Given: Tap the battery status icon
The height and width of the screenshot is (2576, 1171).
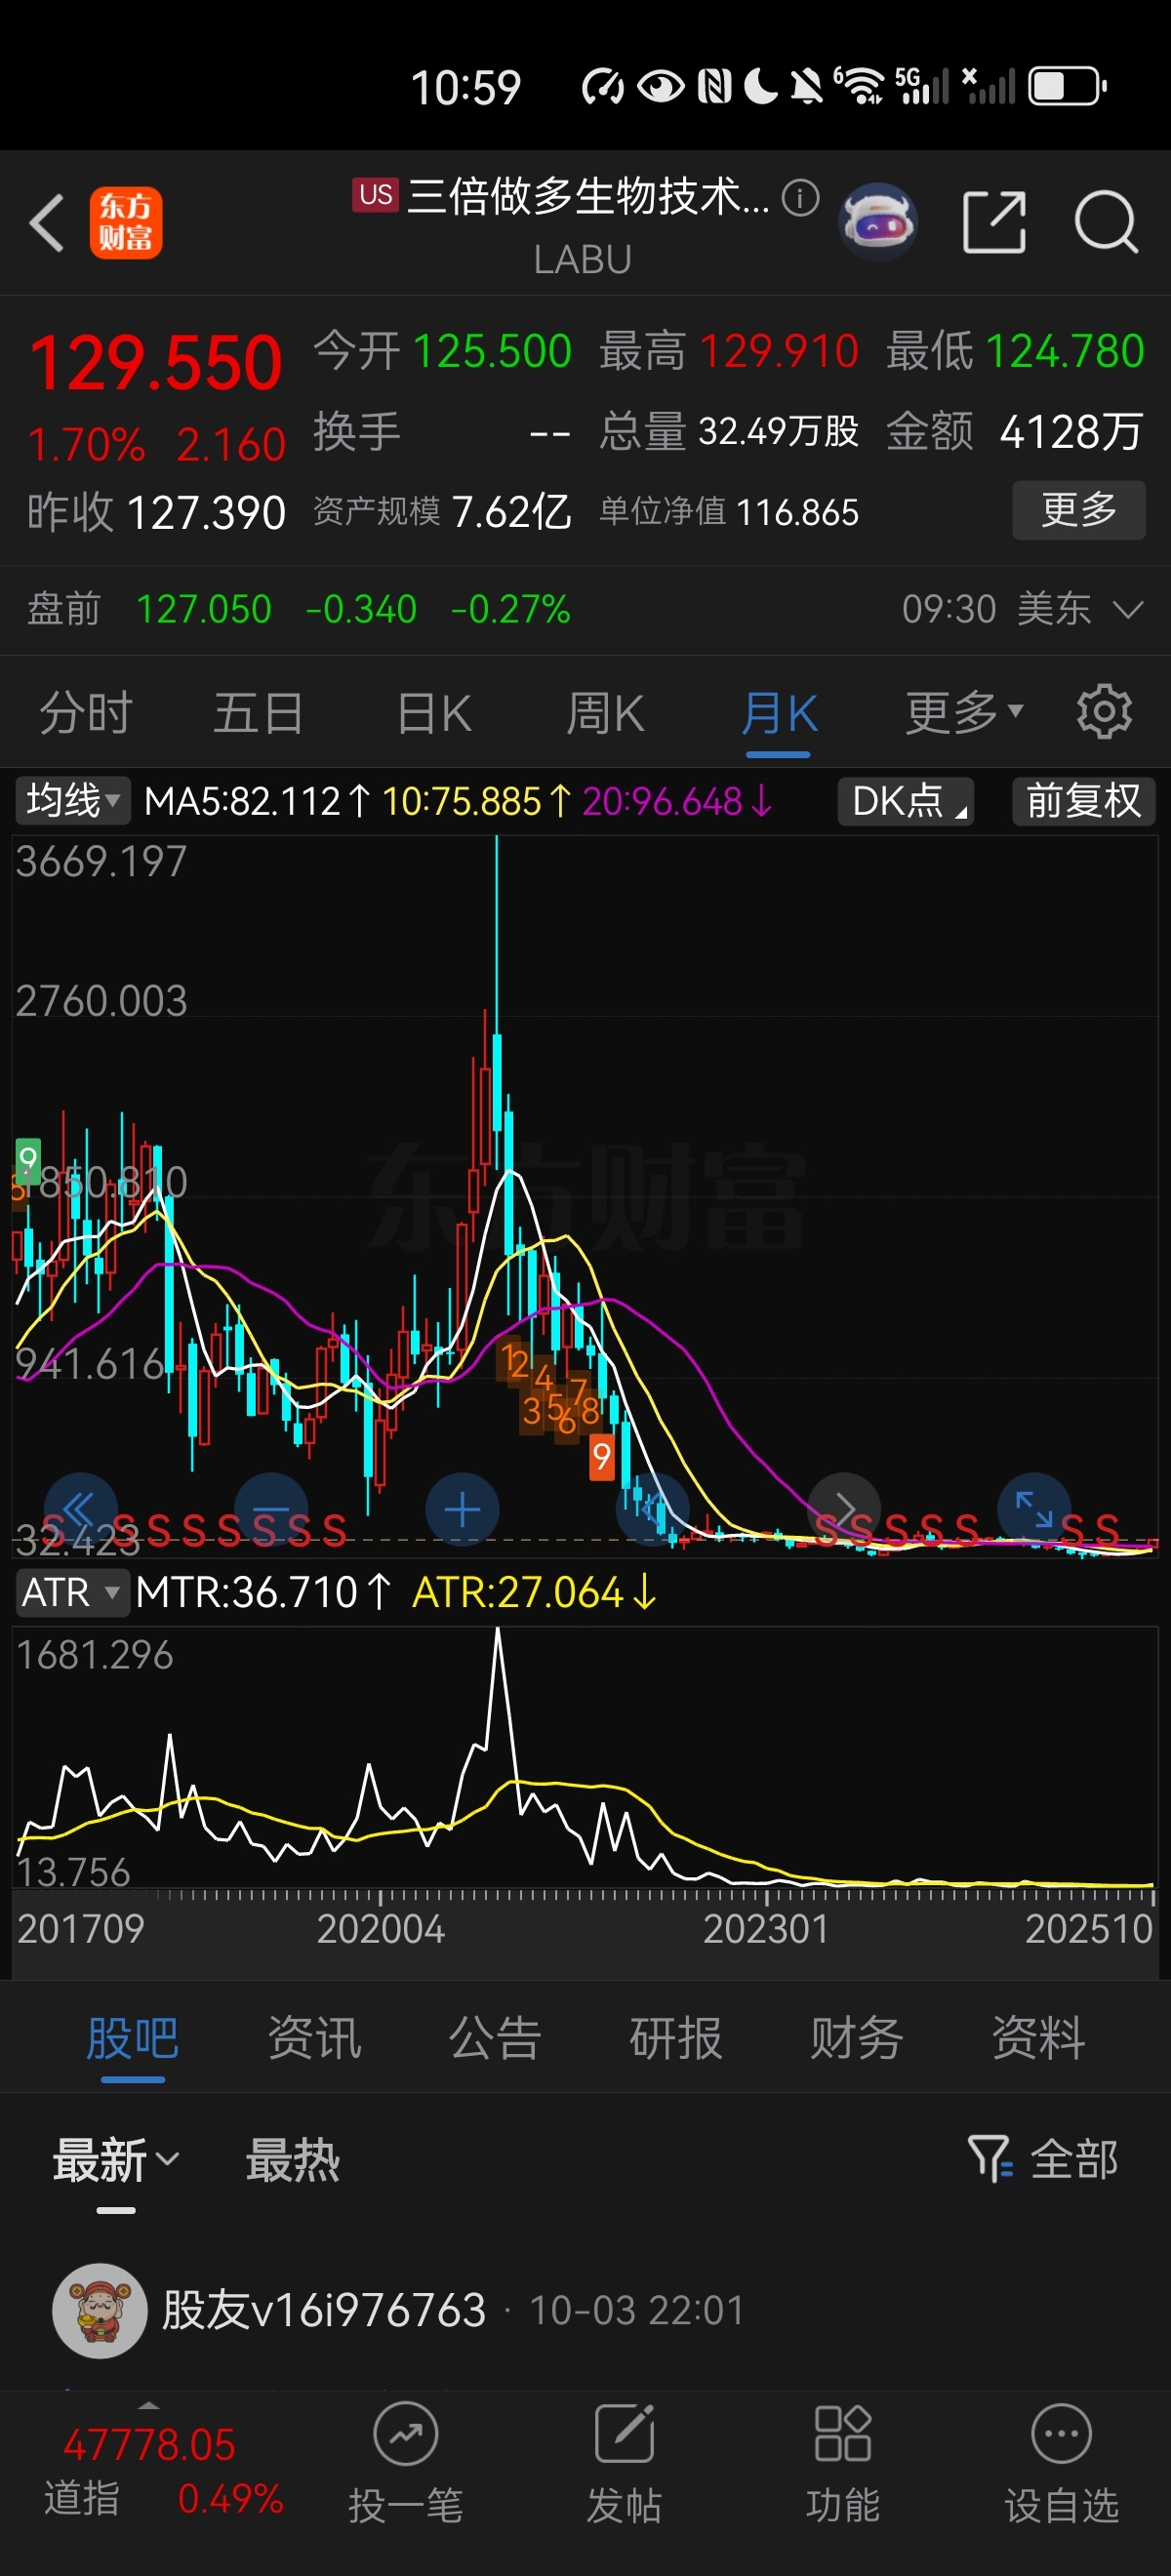Looking at the screenshot, I should click(x=1067, y=86).
